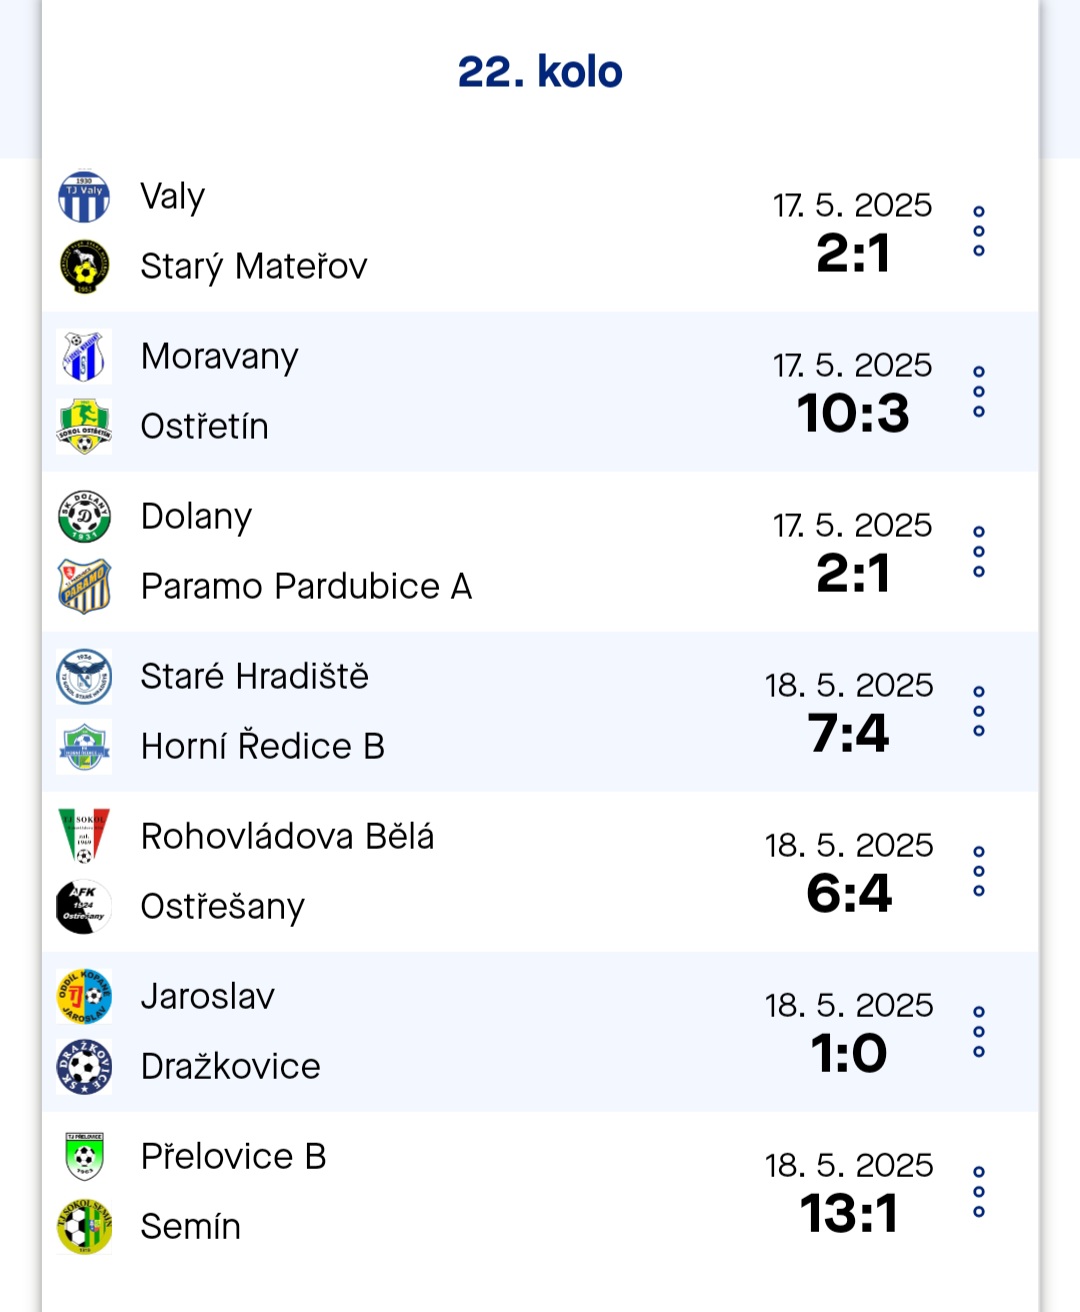Open the 13:1 match result
The width and height of the screenshot is (1080, 1312).
[849, 1214]
